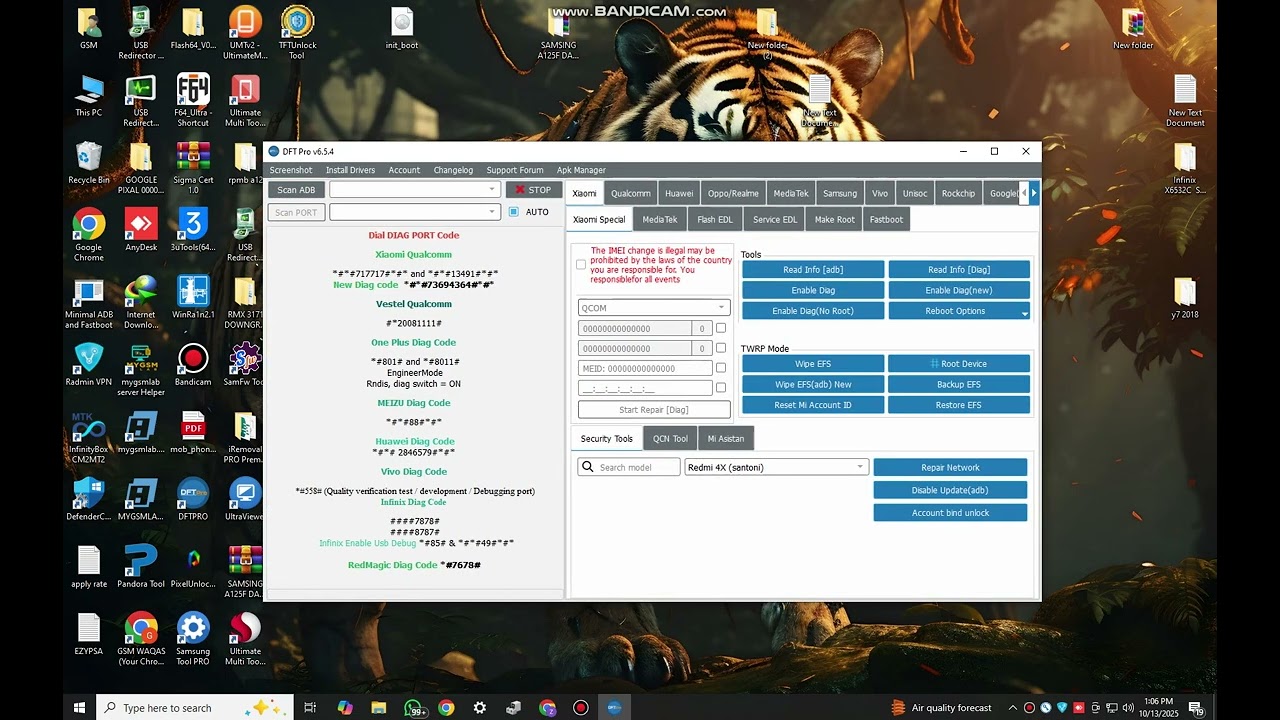Select the UltraViewer desktop icon
The image size is (1280, 720).
(x=245, y=494)
